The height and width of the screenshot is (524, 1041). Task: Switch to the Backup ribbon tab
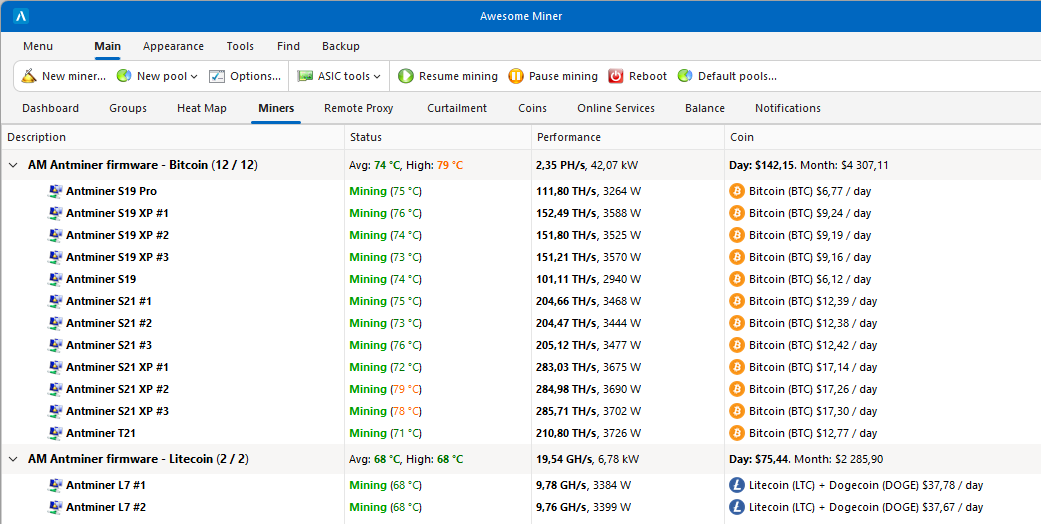pos(341,46)
